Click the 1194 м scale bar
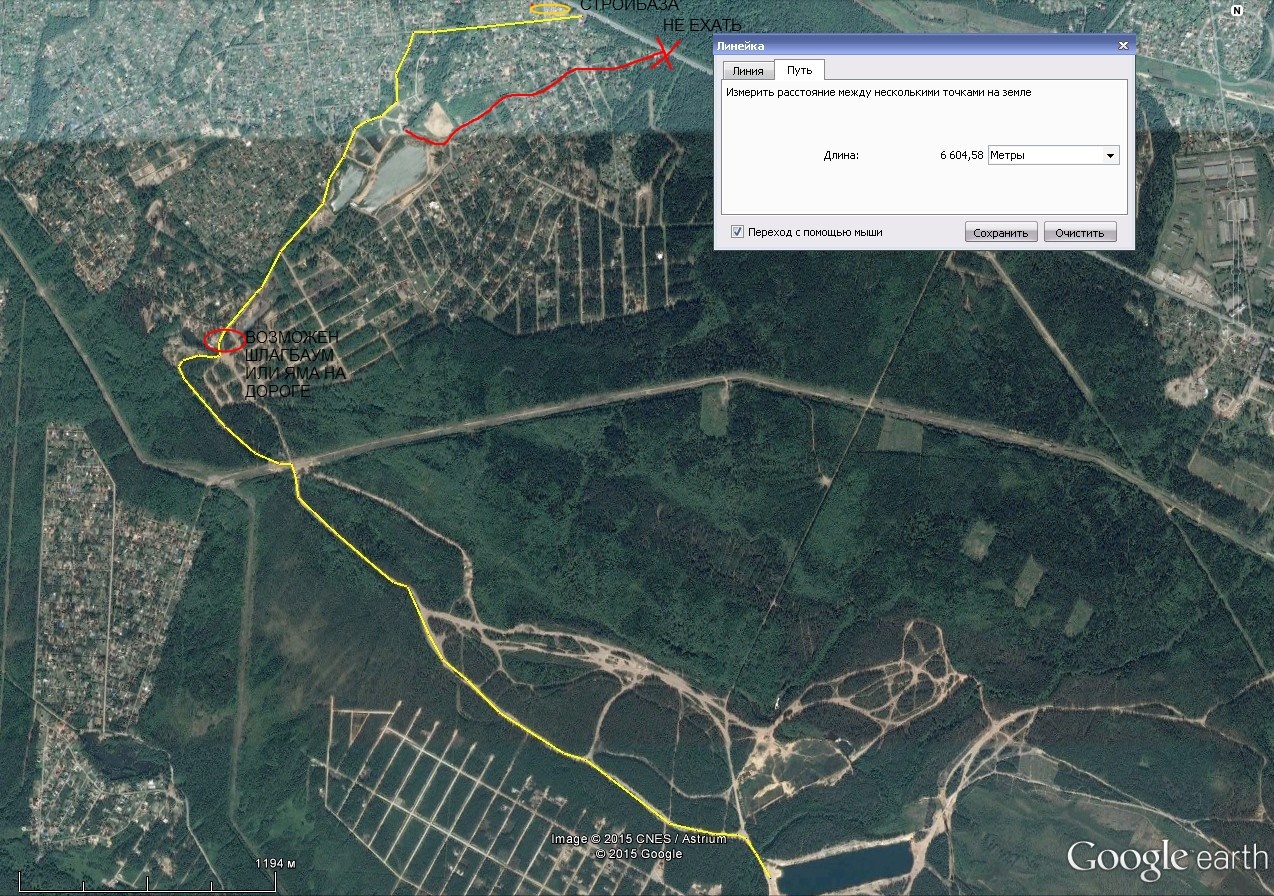The image size is (1274, 896). click(x=139, y=880)
